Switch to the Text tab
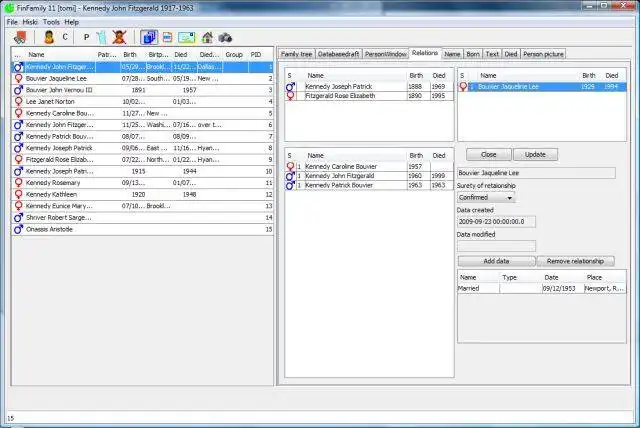Screen dimensions: 640x428 pos(492,54)
